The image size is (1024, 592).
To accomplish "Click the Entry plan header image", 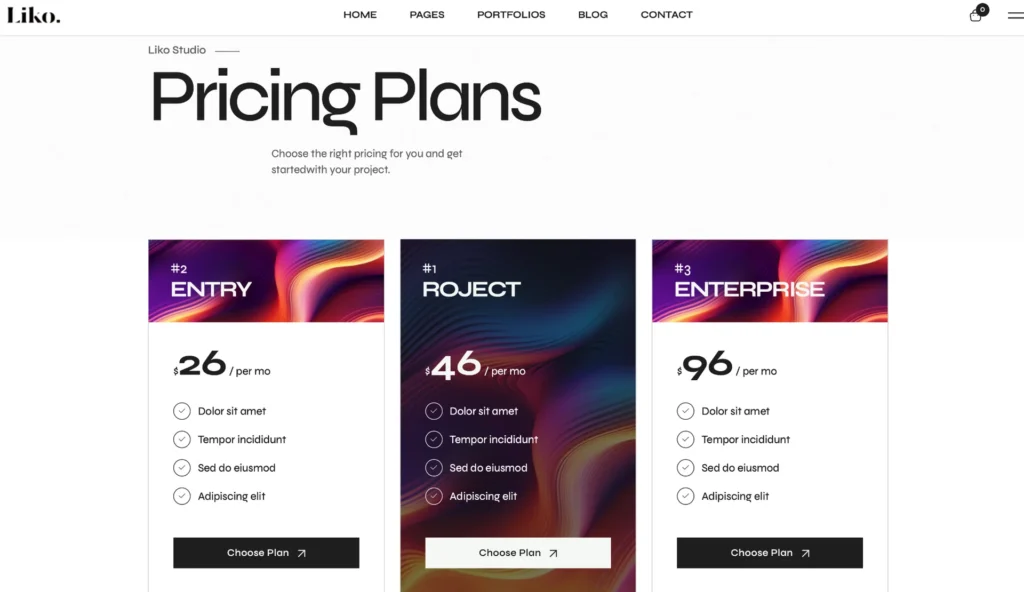I will (x=266, y=281).
